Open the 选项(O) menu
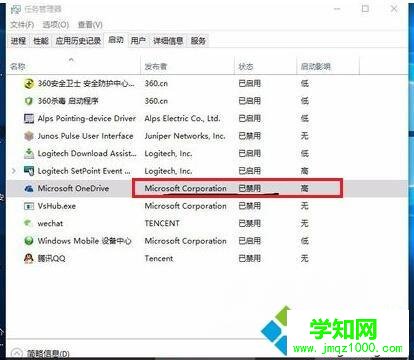Screen dimensions: 414x360 (x=56, y=25)
